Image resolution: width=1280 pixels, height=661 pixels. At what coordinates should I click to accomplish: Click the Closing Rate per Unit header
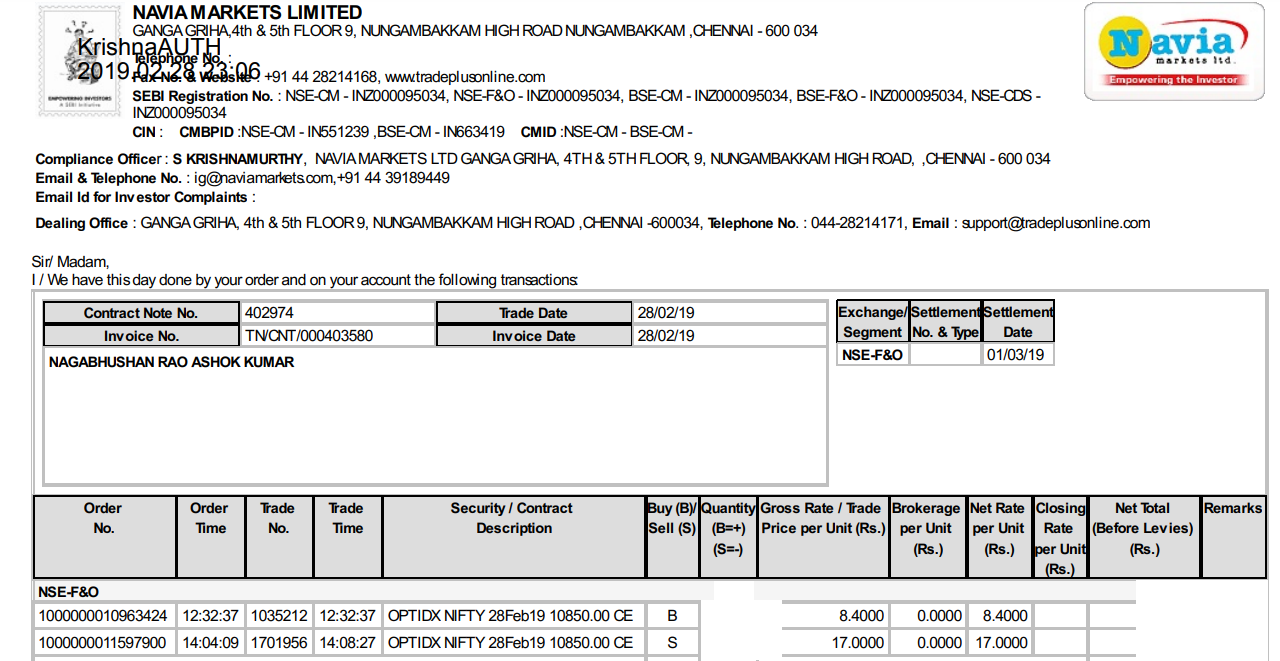coord(1059,537)
